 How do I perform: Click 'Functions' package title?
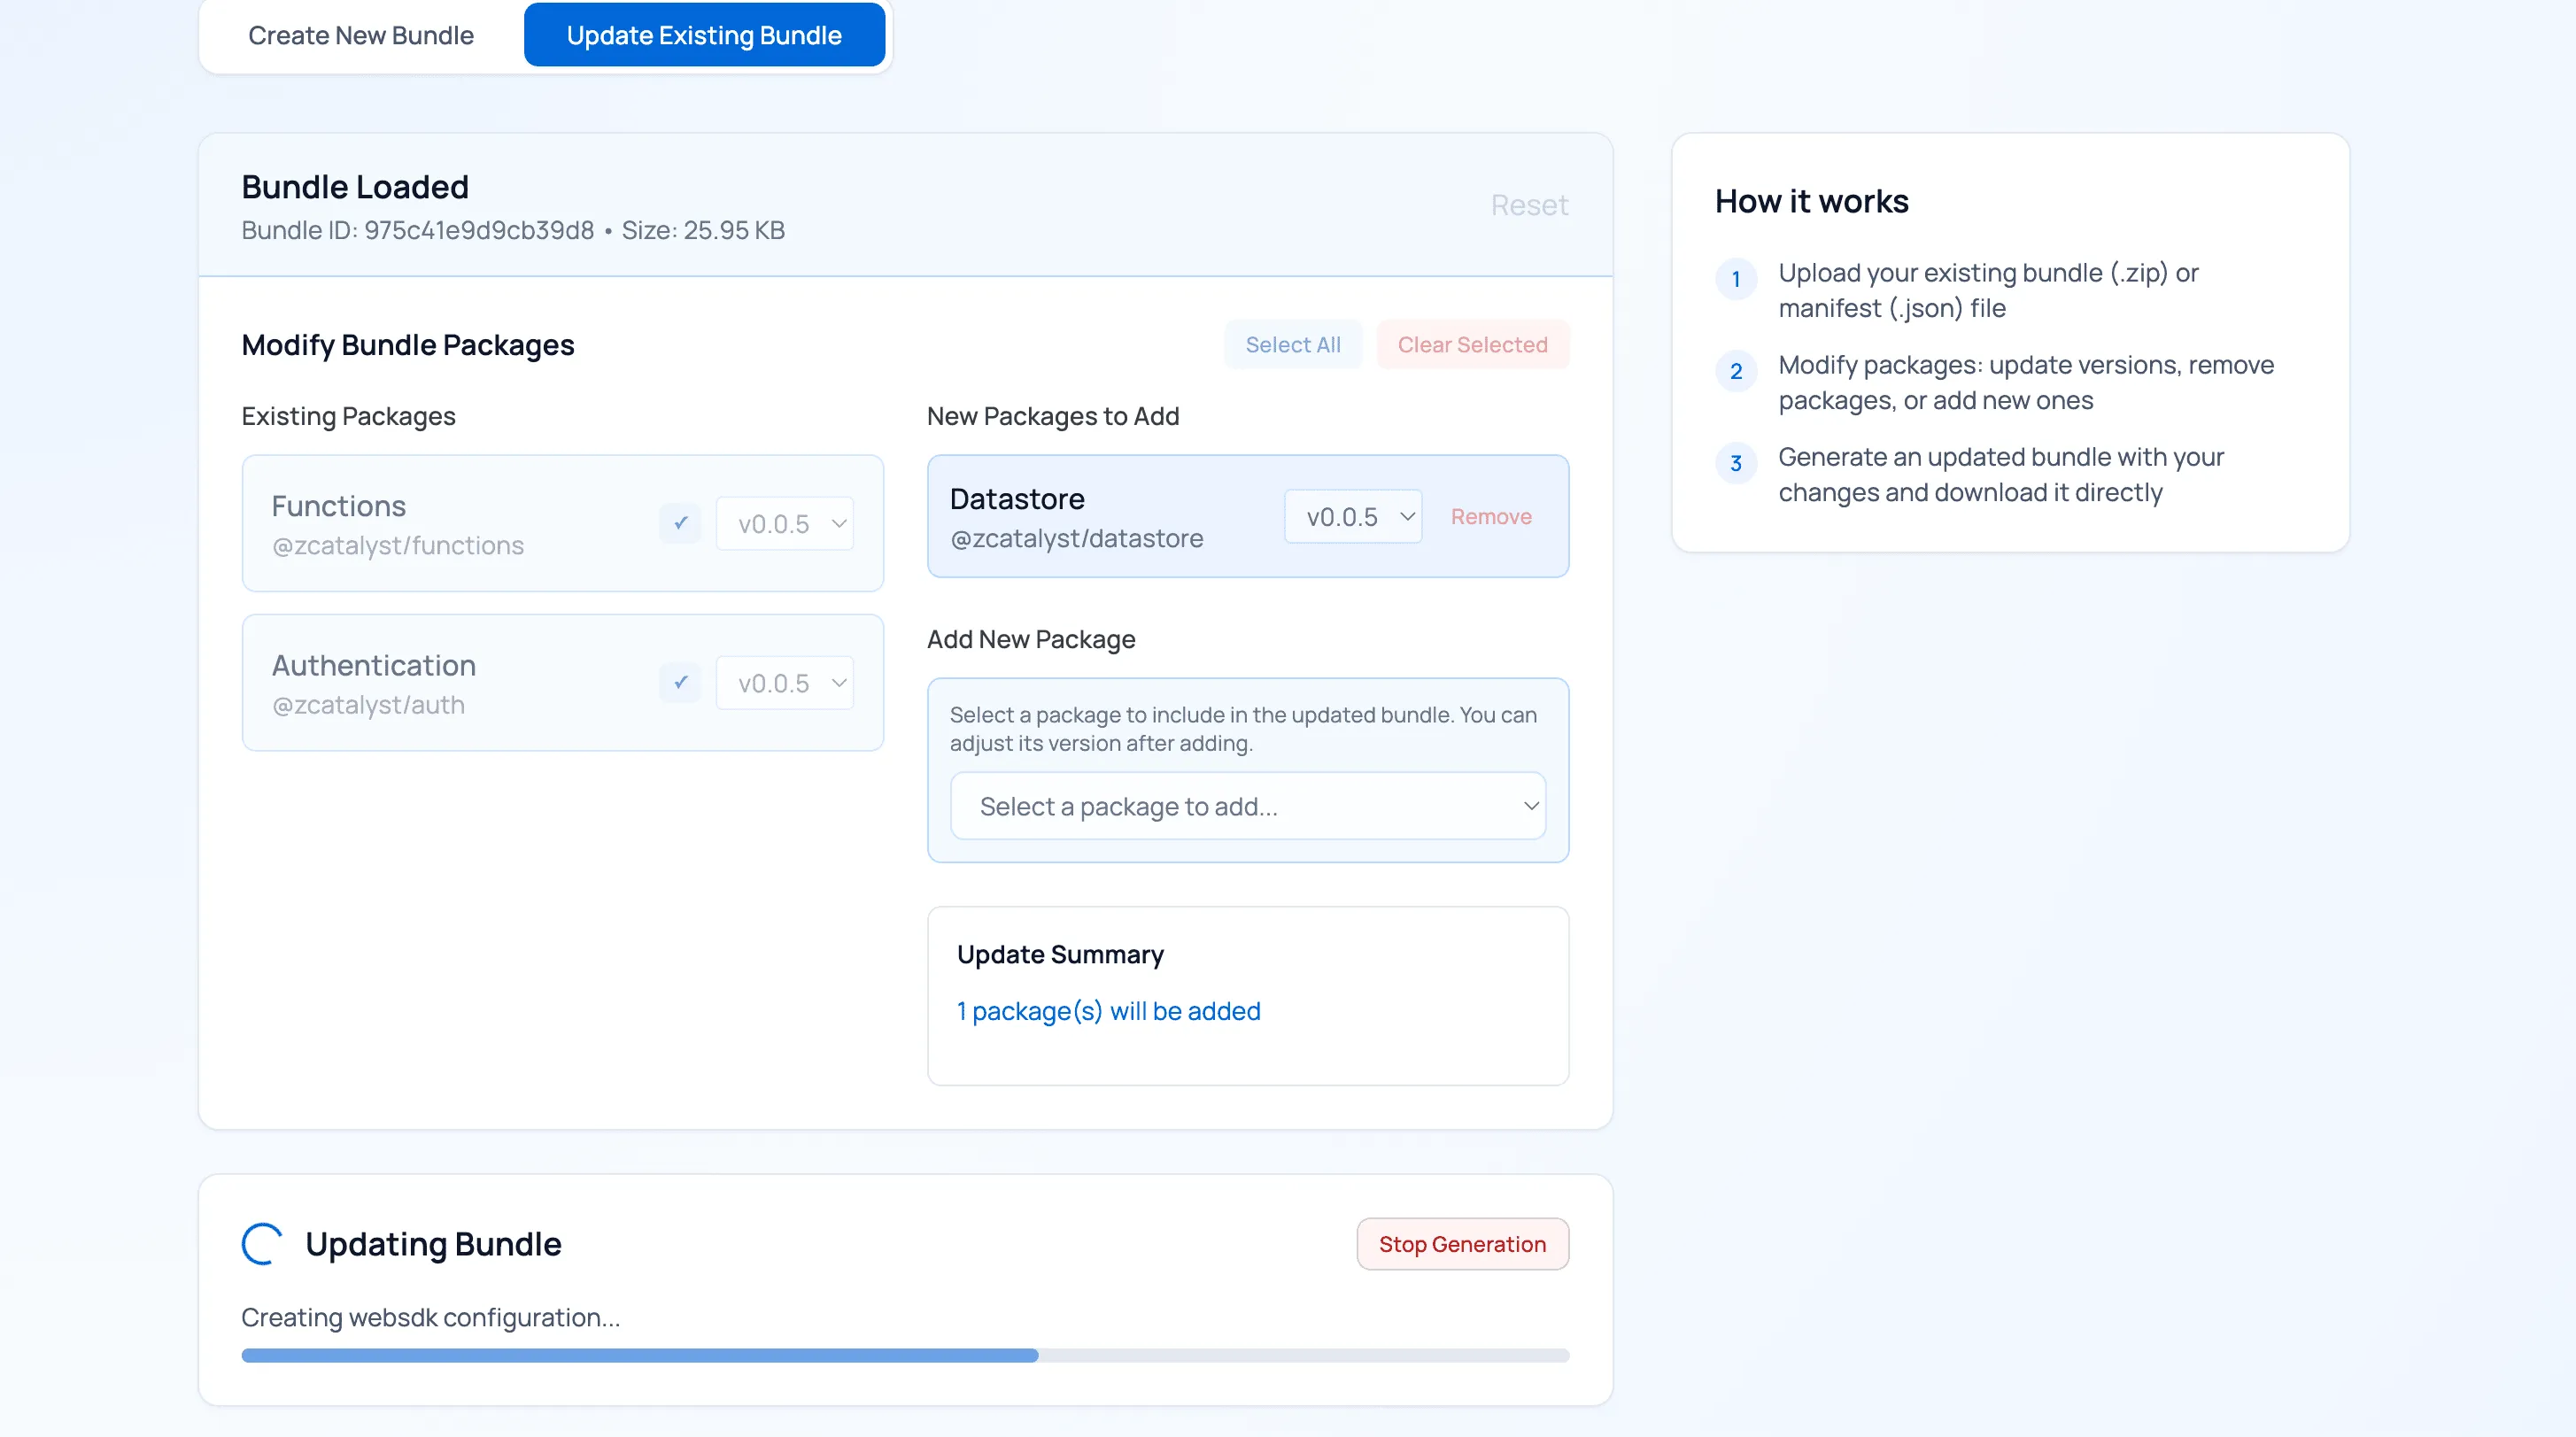coord(339,505)
